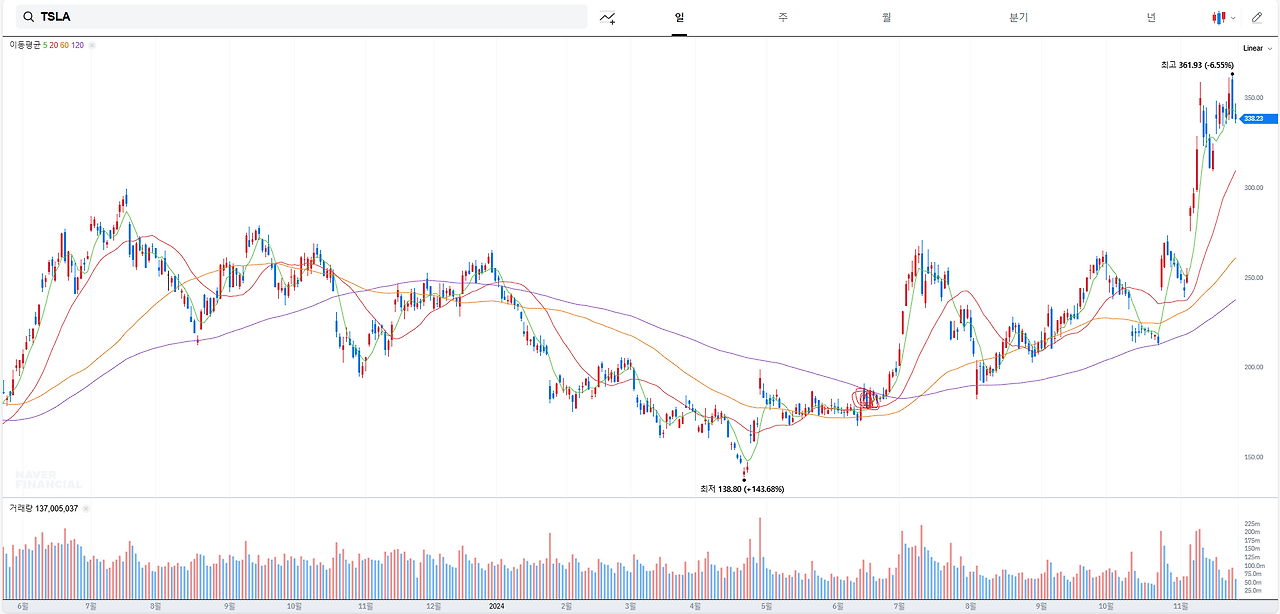This screenshot has width=1280, height=614.
Task: Switch to the quarterly (분기) chart tab
Action: 1018,17
